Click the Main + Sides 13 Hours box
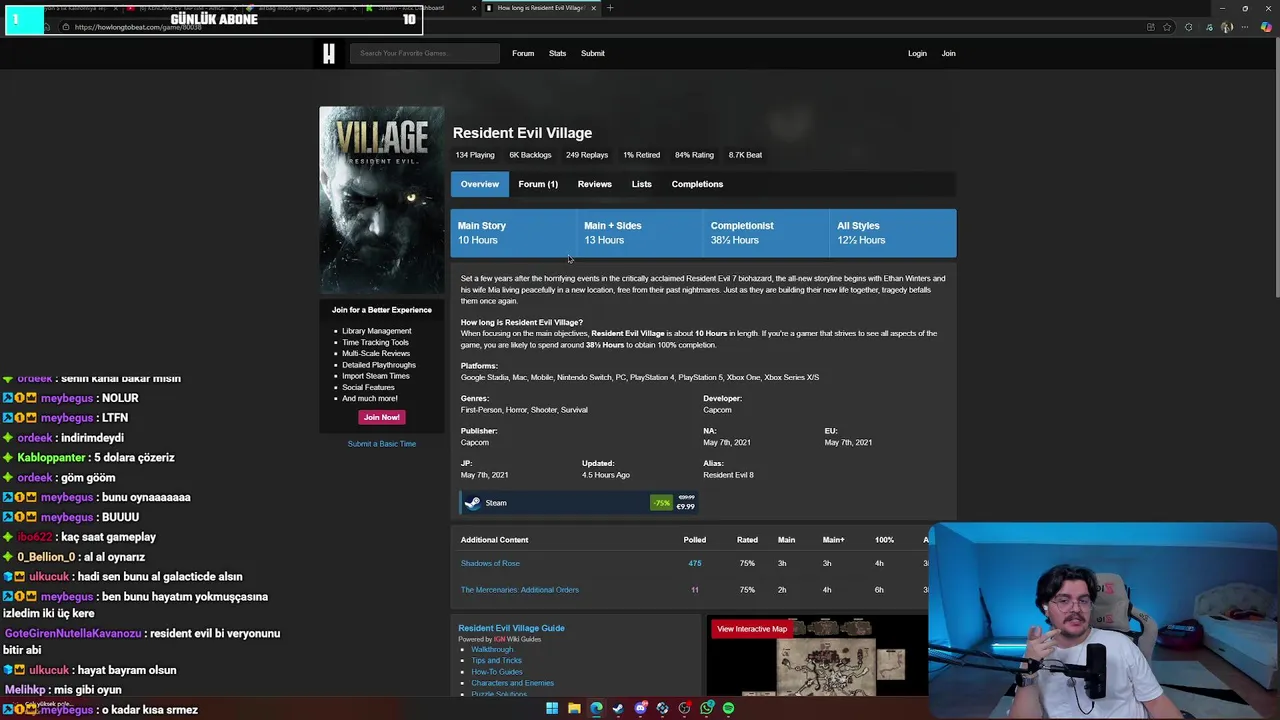 point(640,233)
